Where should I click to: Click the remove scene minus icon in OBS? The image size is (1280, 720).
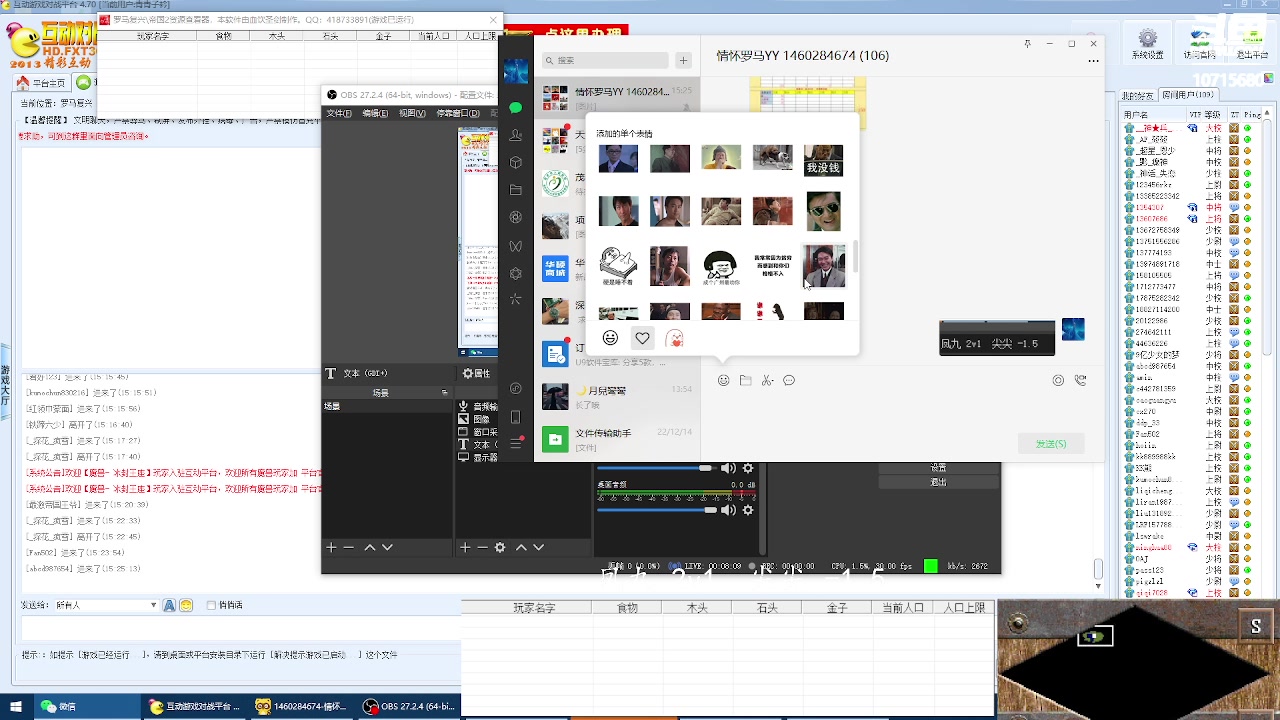pyautogui.click(x=349, y=547)
